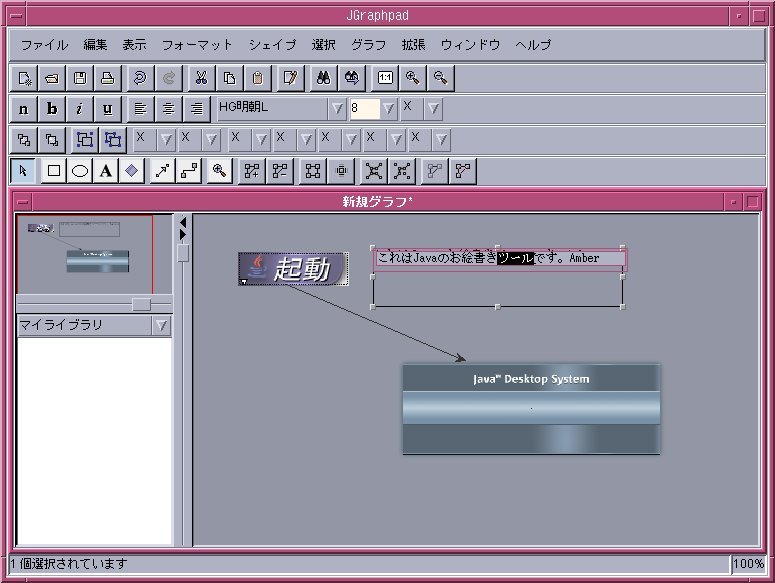Collapse side panel with left-pointing split arrow
The height and width of the screenshot is (583, 775).
(182, 223)
